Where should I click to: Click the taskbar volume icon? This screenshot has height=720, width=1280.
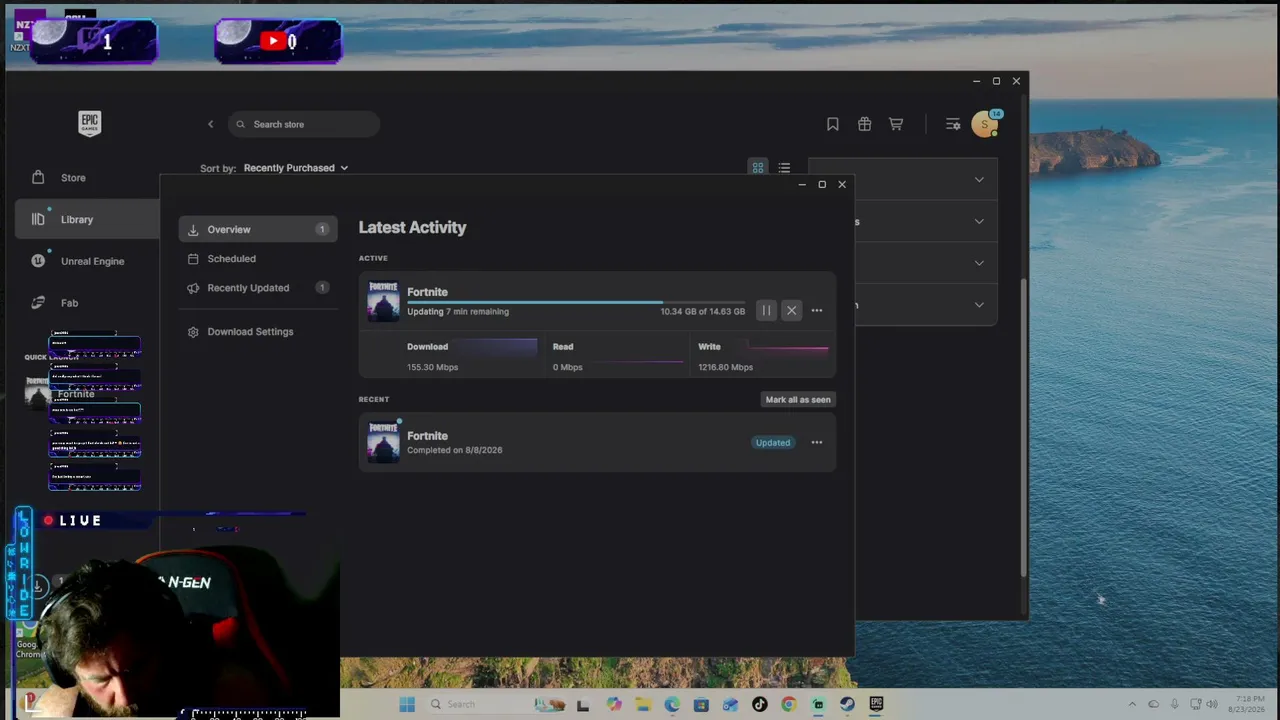click(1213, 705)
